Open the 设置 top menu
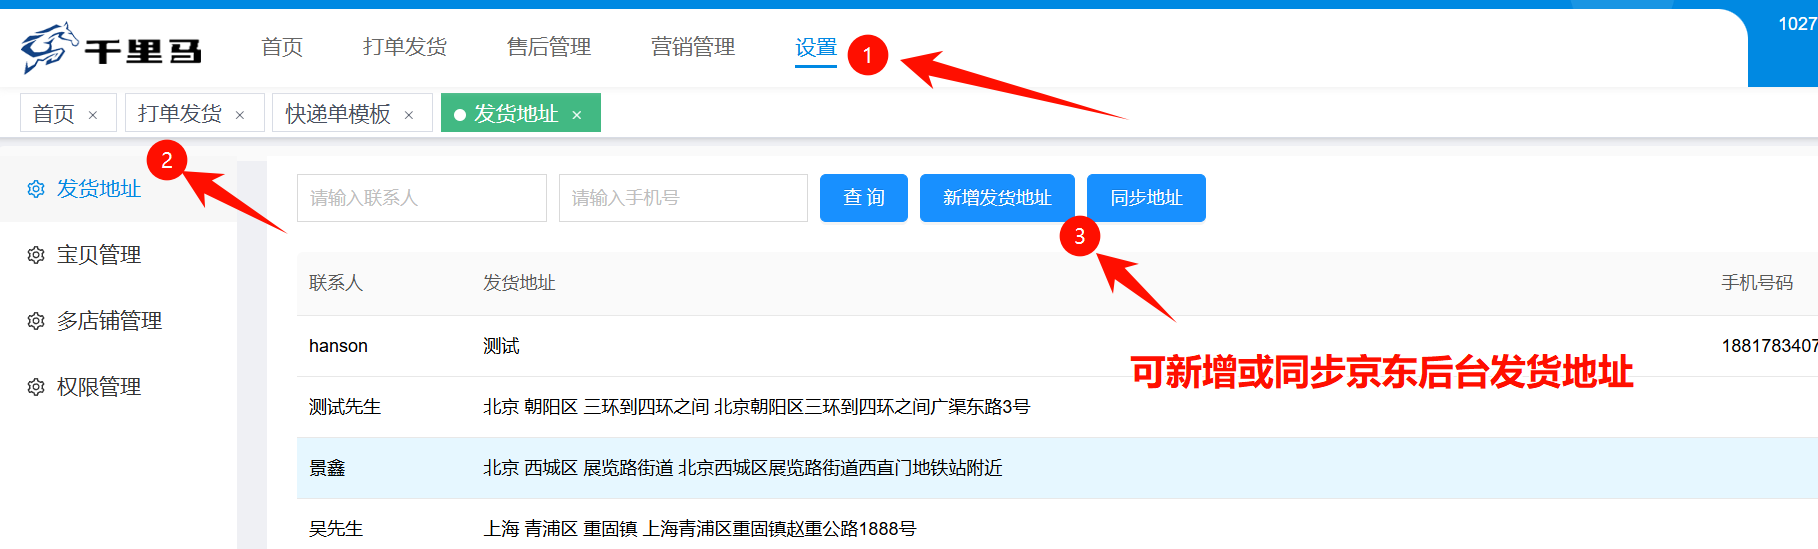Viewport: 1818px width, 549px height. pyautogui.click(x=815, y=47)
